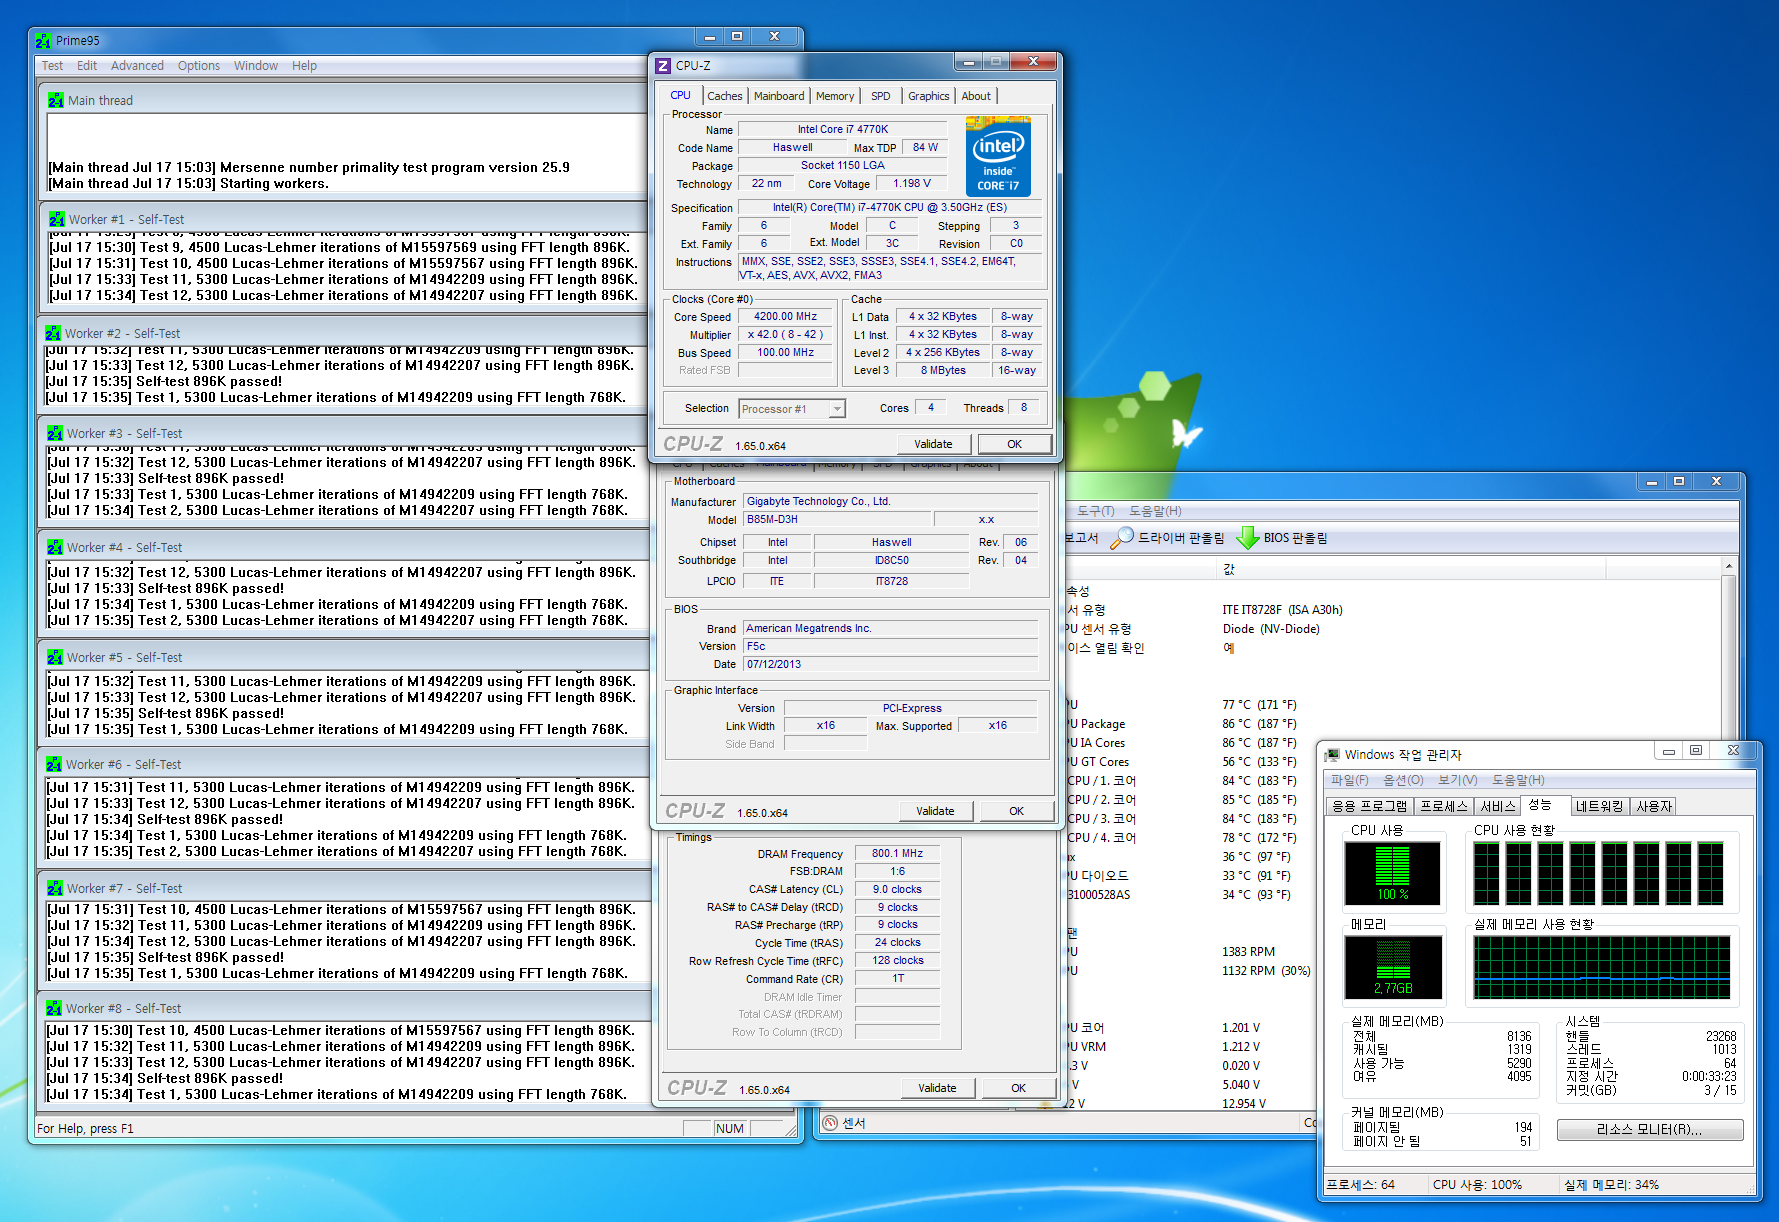This screenshot has height=1222, width=1779.
Task: Click the sensor list scrollbar up arrow
Action: tap(1728, 567)
